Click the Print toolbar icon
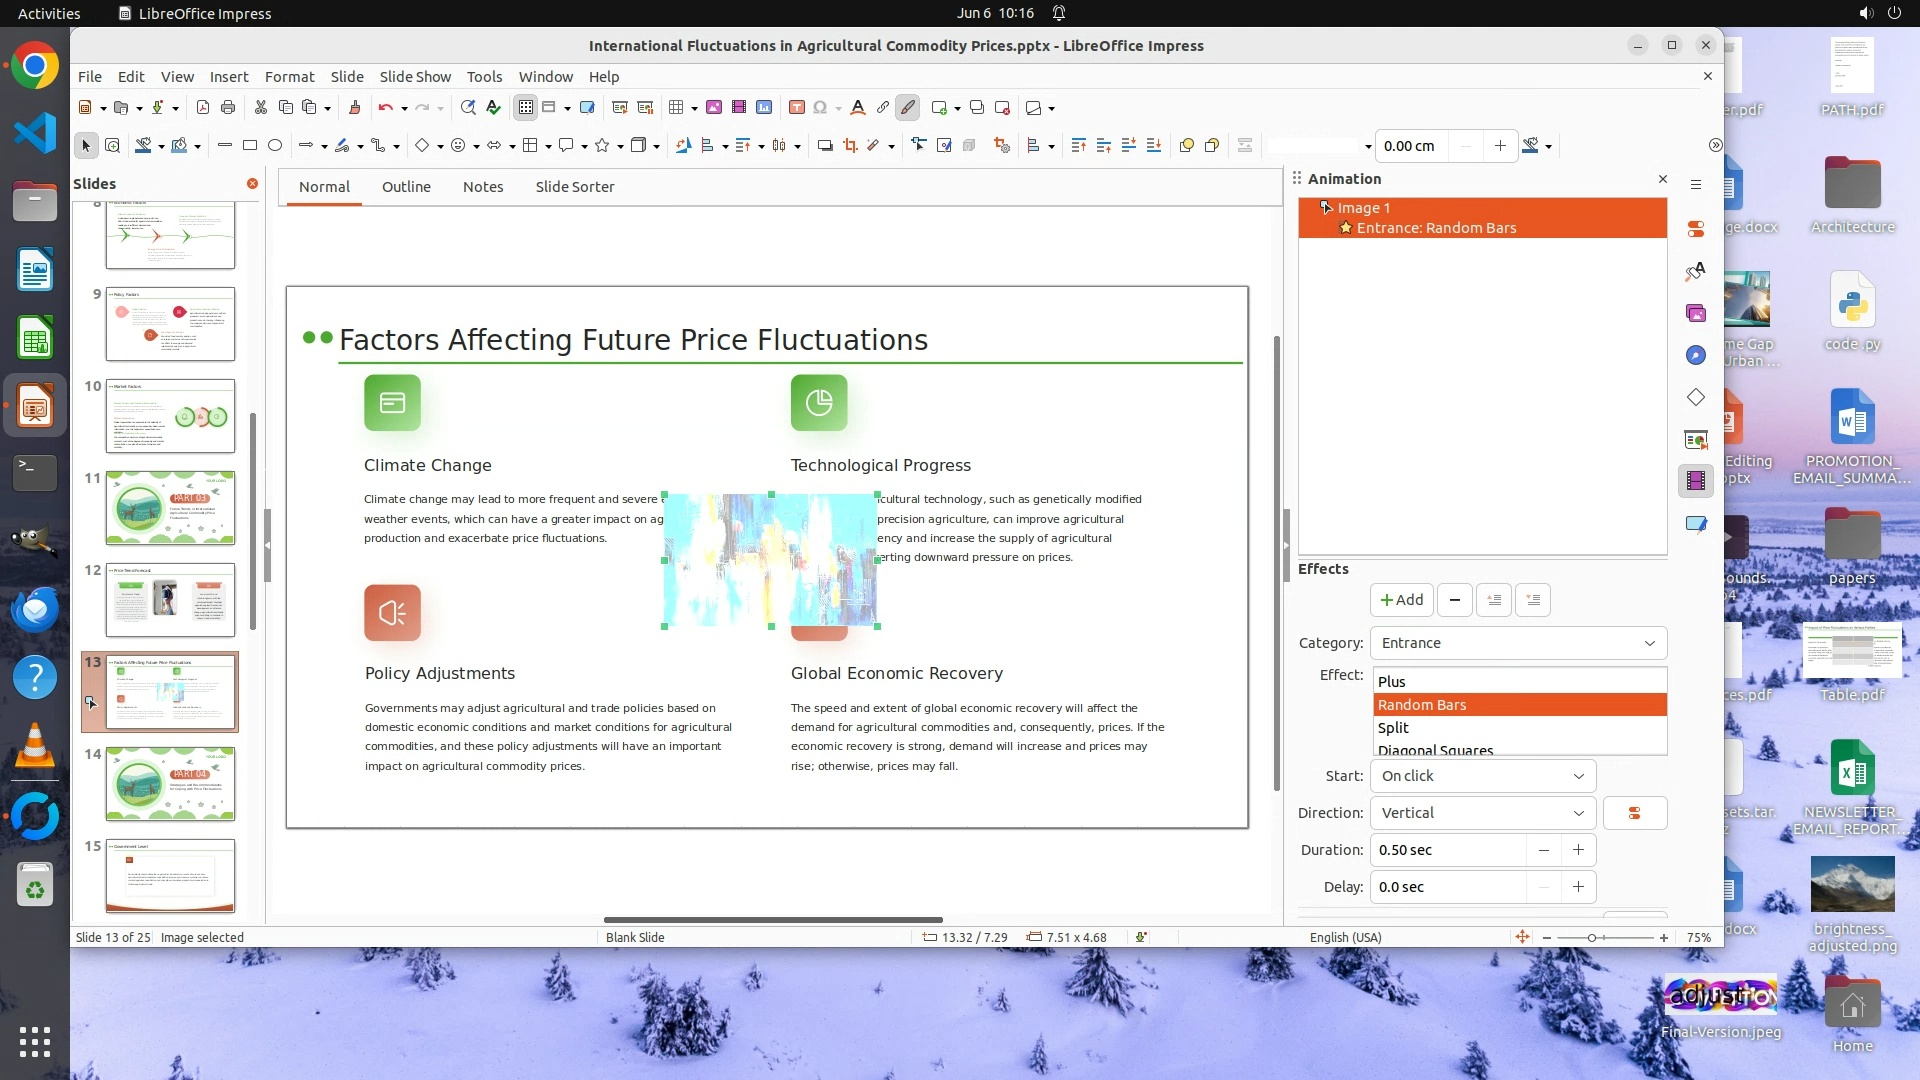1920x1080 pixels. tap(228, 107)
